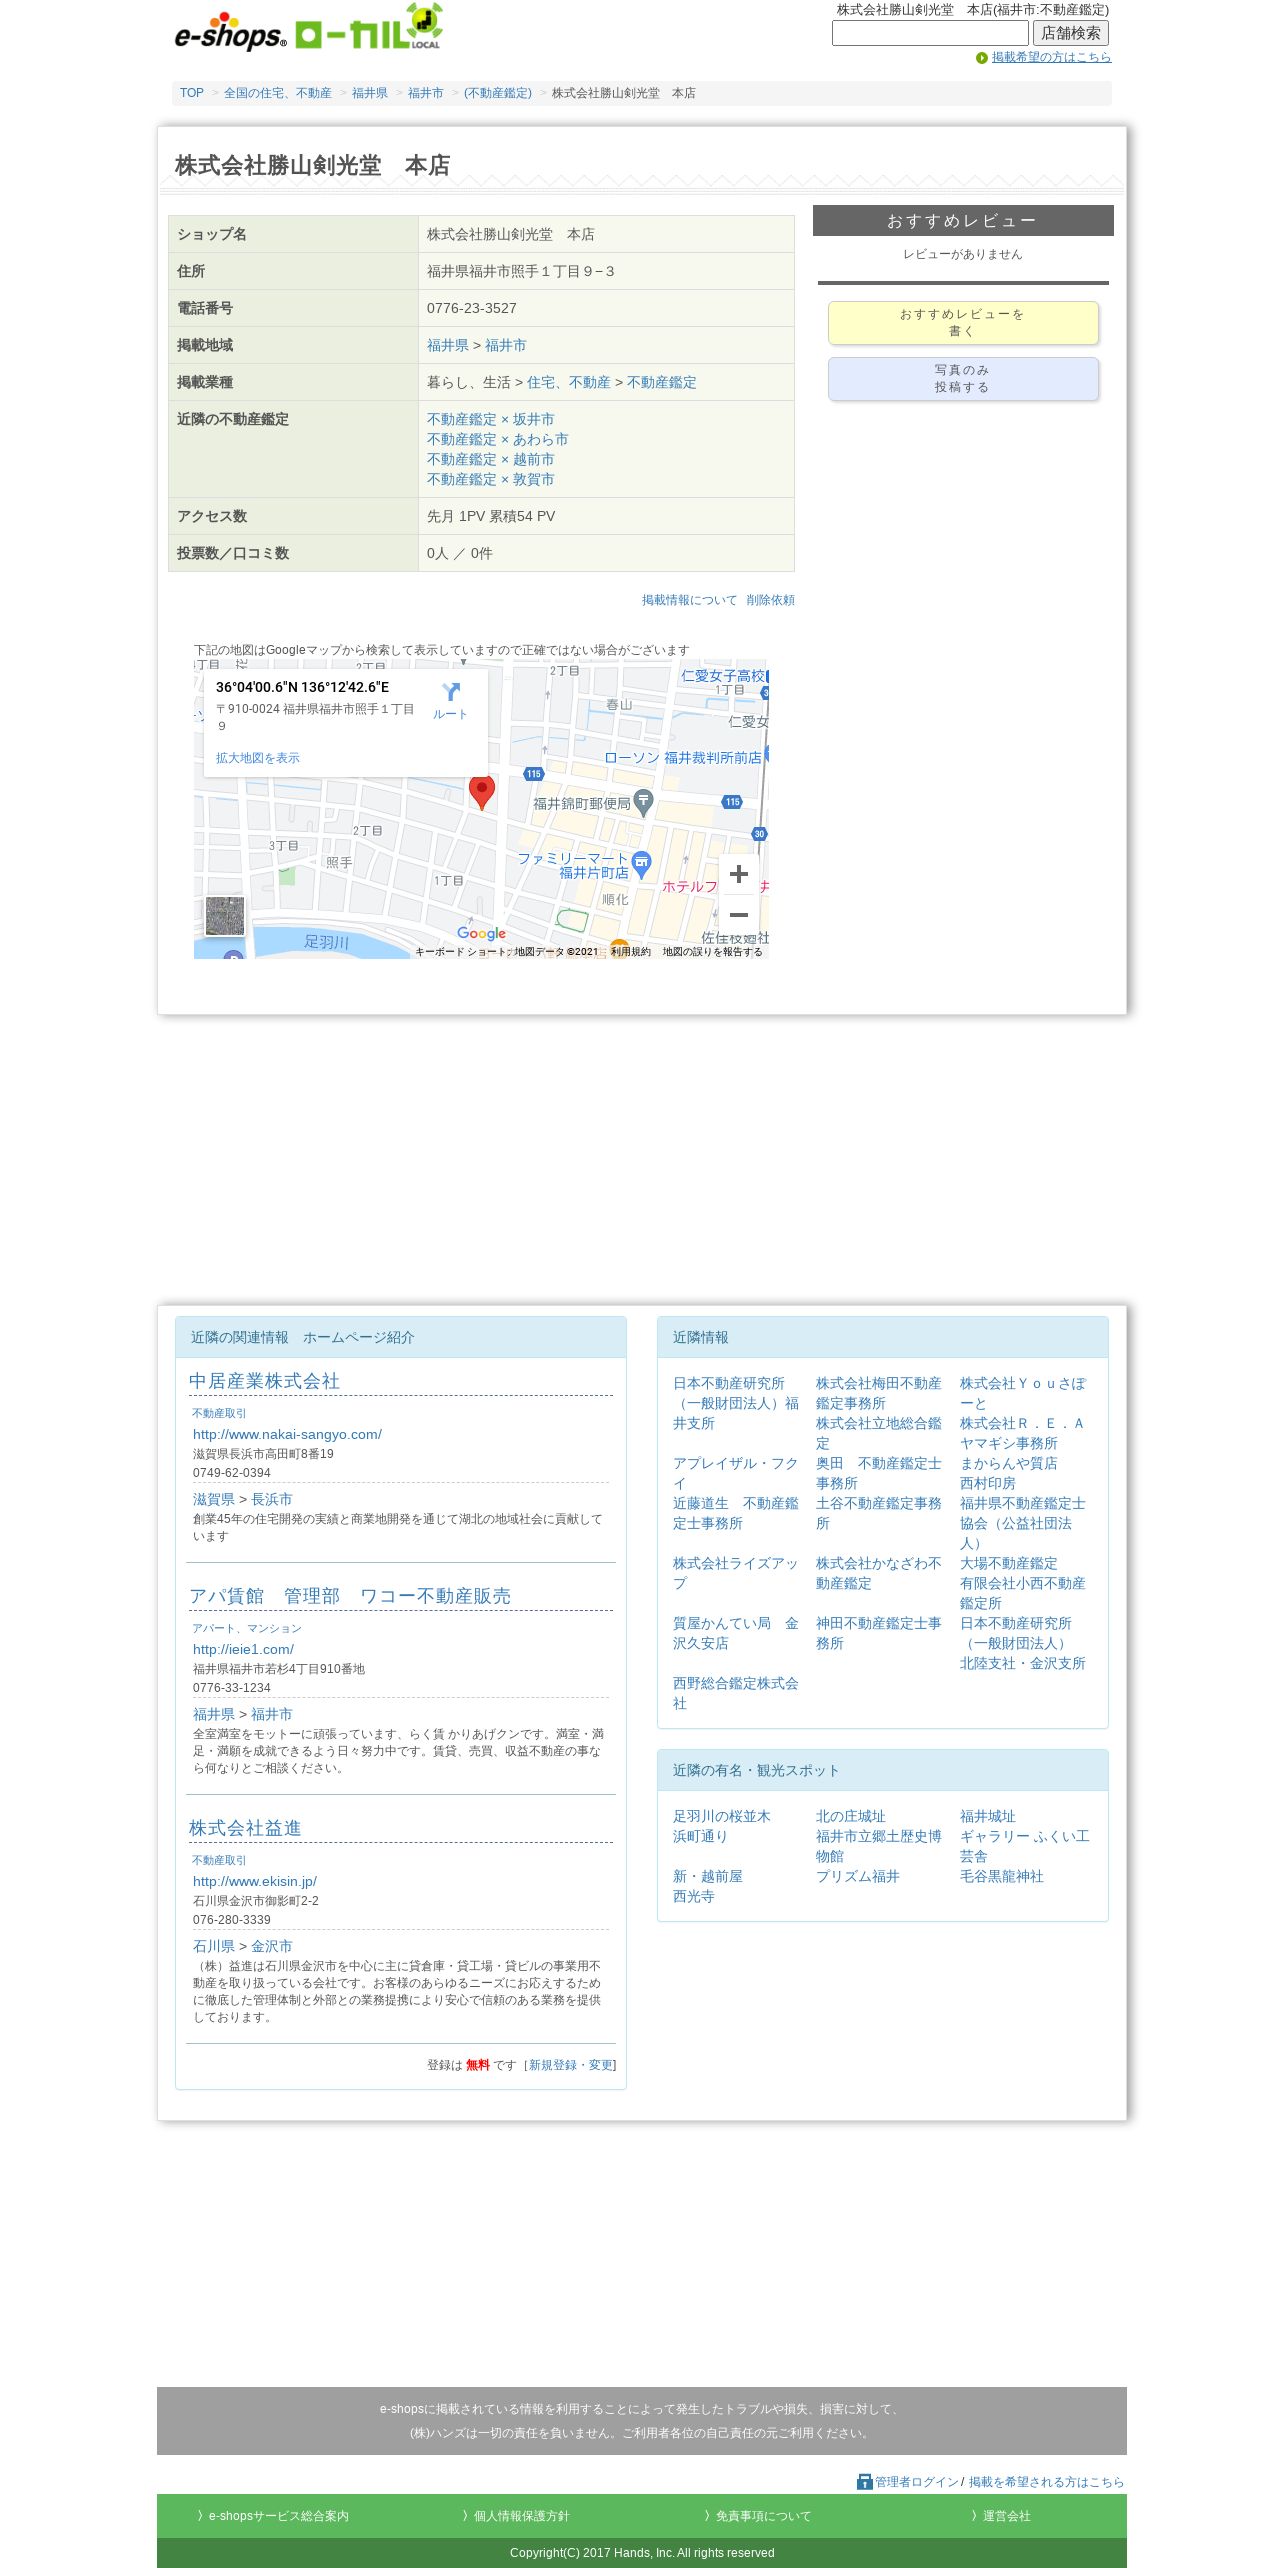The height and width of the screenshot is (2568, 1284).
Task: Click the ファミリーマート store marker on map
Action: 642,863
